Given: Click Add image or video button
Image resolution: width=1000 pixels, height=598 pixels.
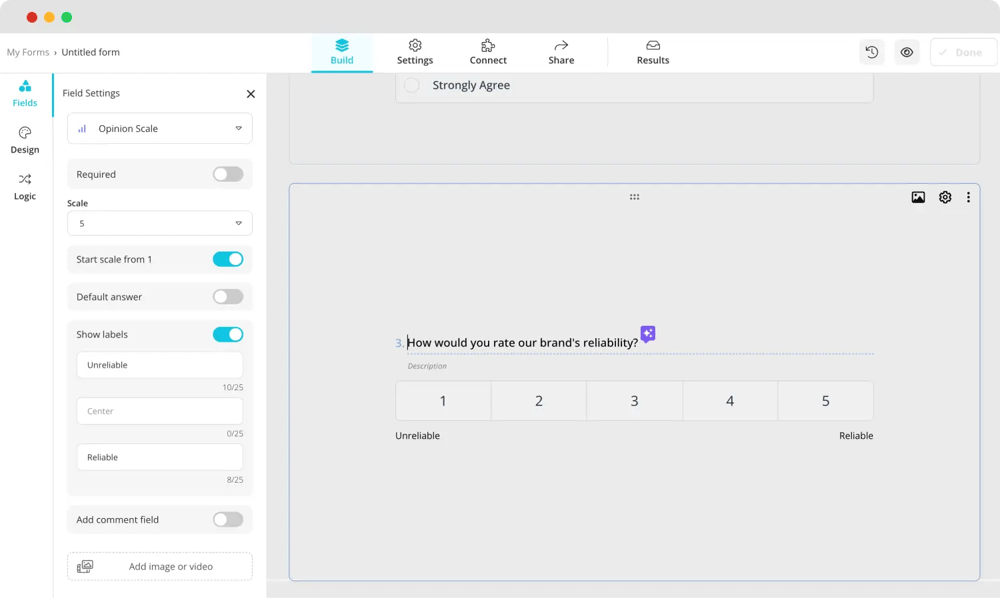Looking at the screenshot, I should pyautogui.click(x=160, y=566).
